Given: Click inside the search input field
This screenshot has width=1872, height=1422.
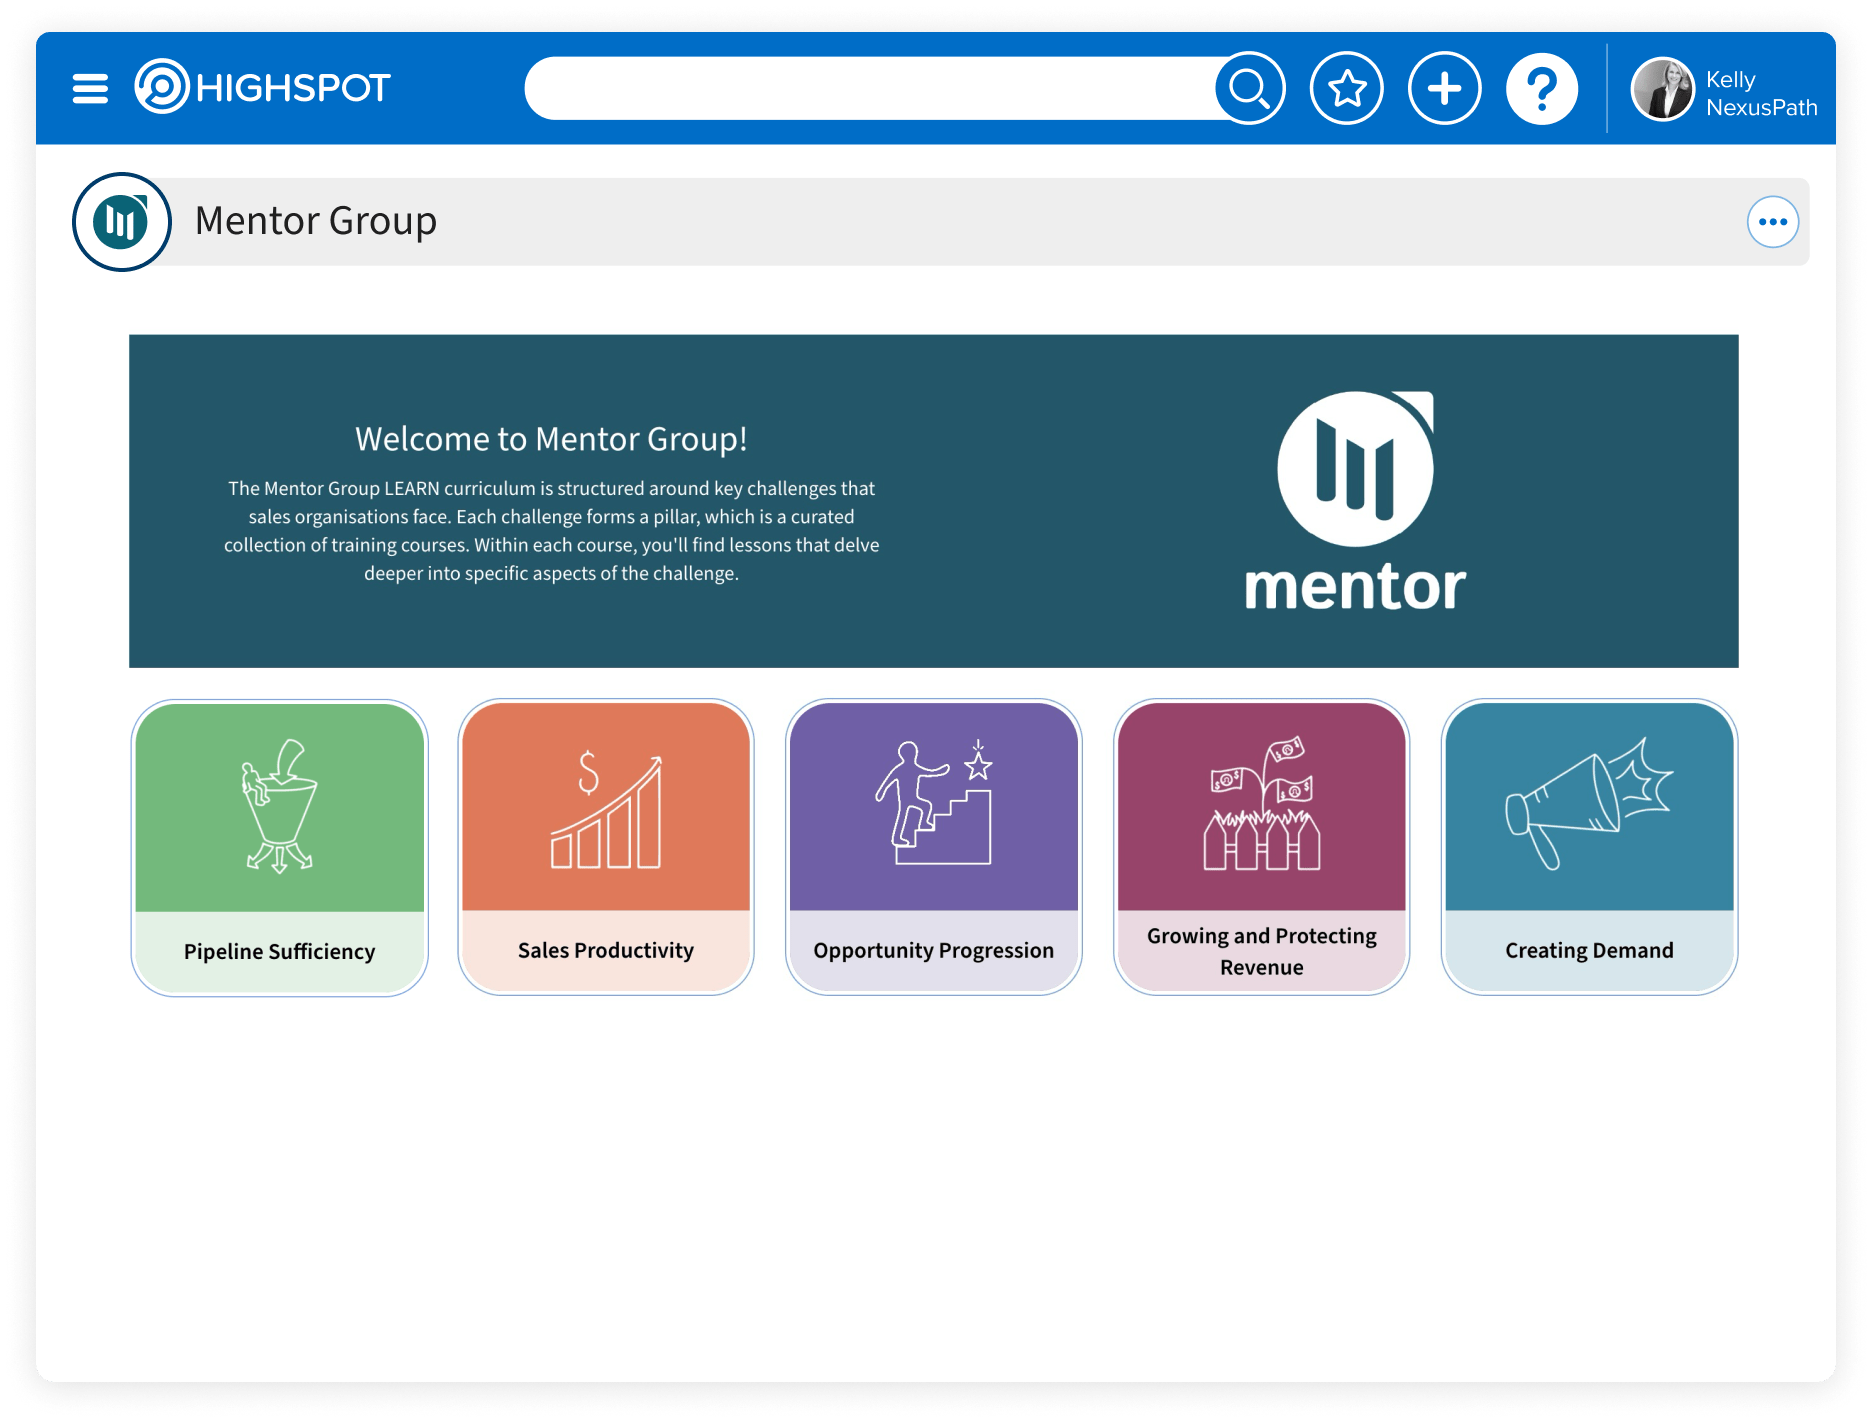Looking at the screenshot, I should pyautogui.click(x=870, y=88).
